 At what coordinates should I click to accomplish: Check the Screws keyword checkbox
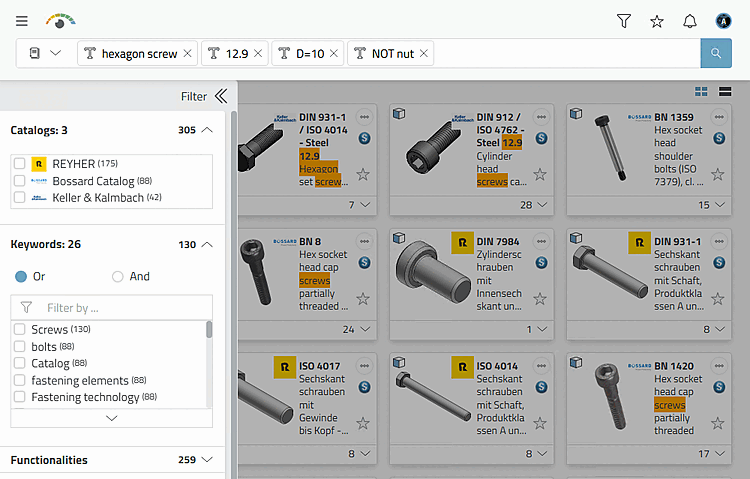(20, 329)
